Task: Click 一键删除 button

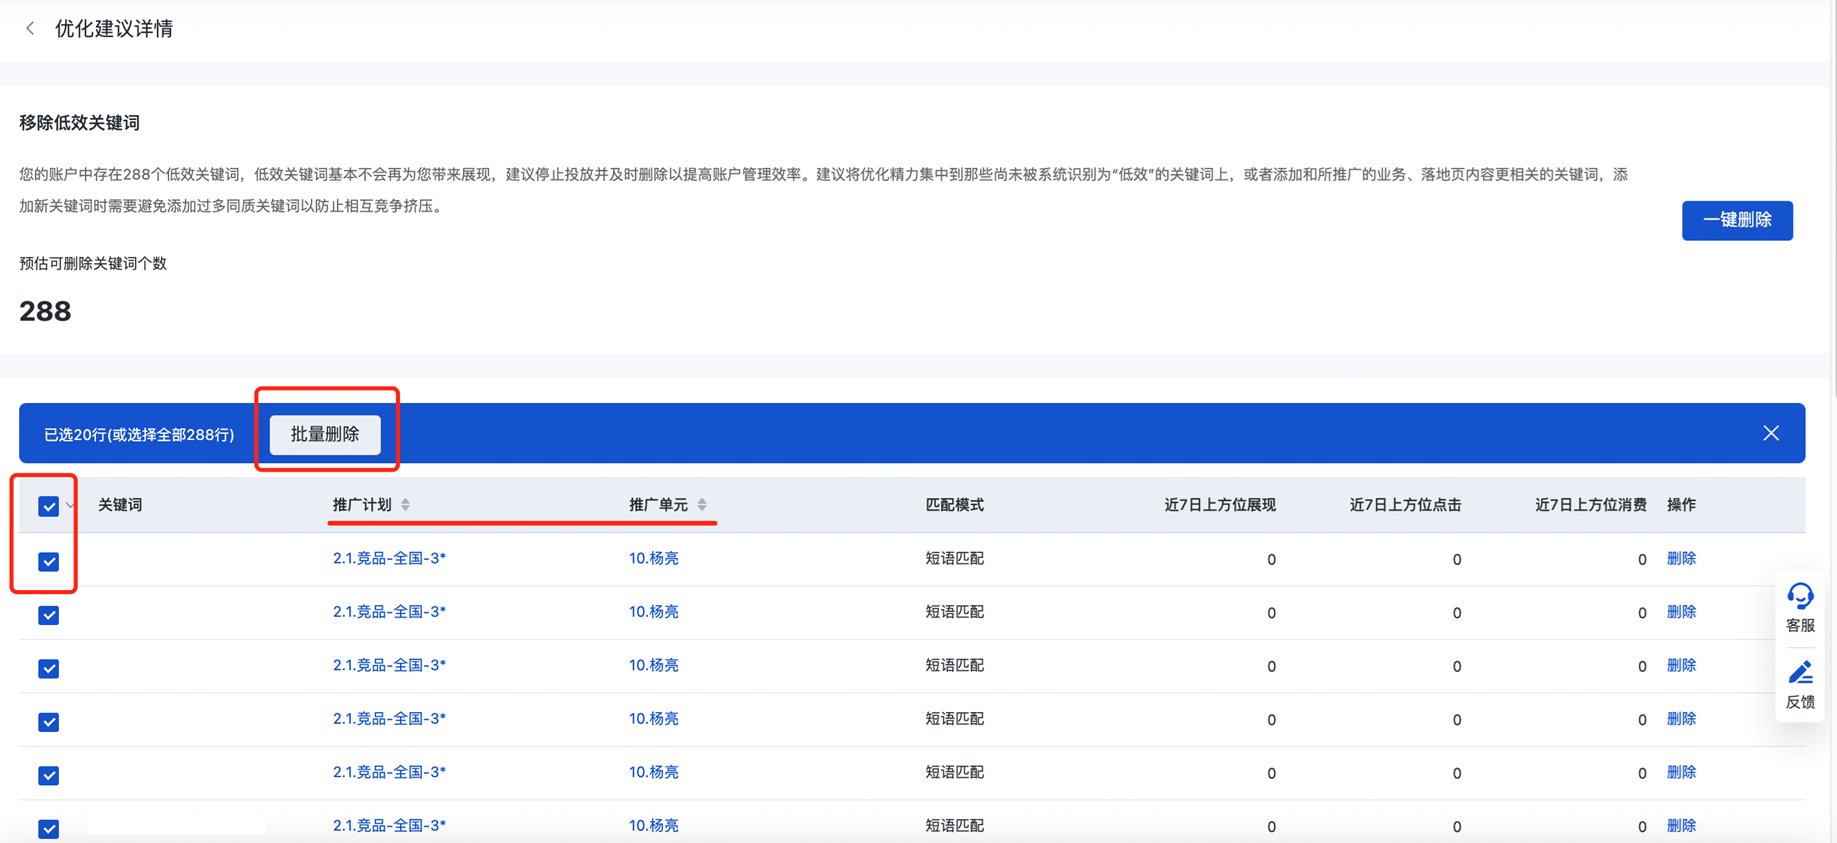Action: [1736, 220]
